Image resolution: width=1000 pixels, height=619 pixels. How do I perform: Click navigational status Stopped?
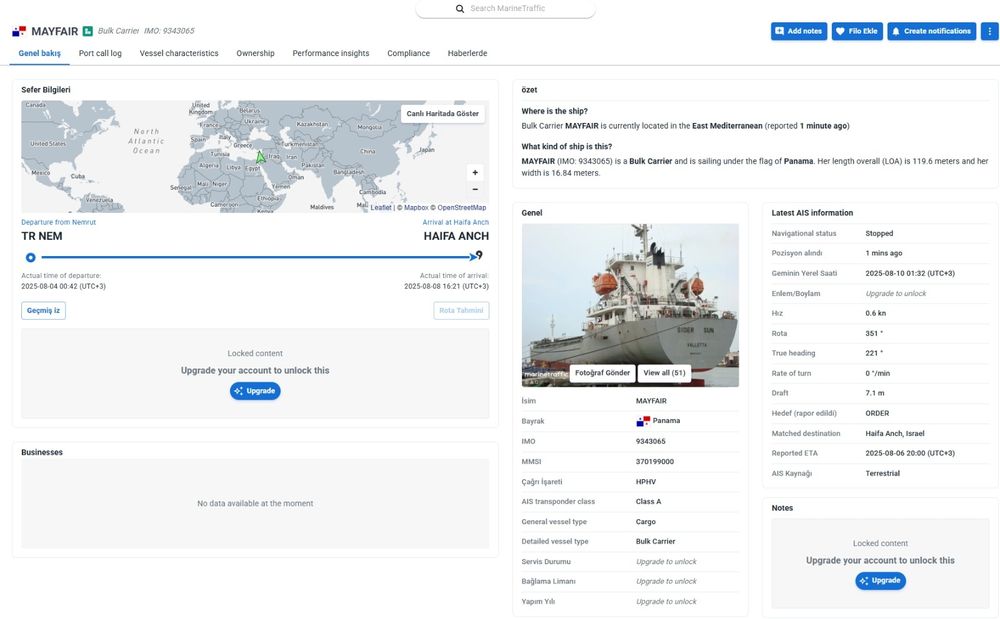(x=879, y=233)
